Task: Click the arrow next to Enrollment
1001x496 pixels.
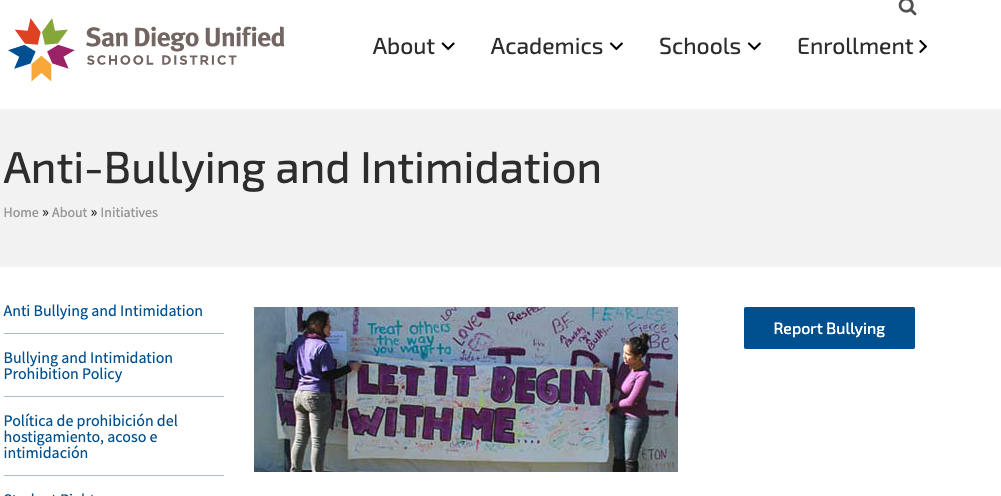Action: coord(922,46)
